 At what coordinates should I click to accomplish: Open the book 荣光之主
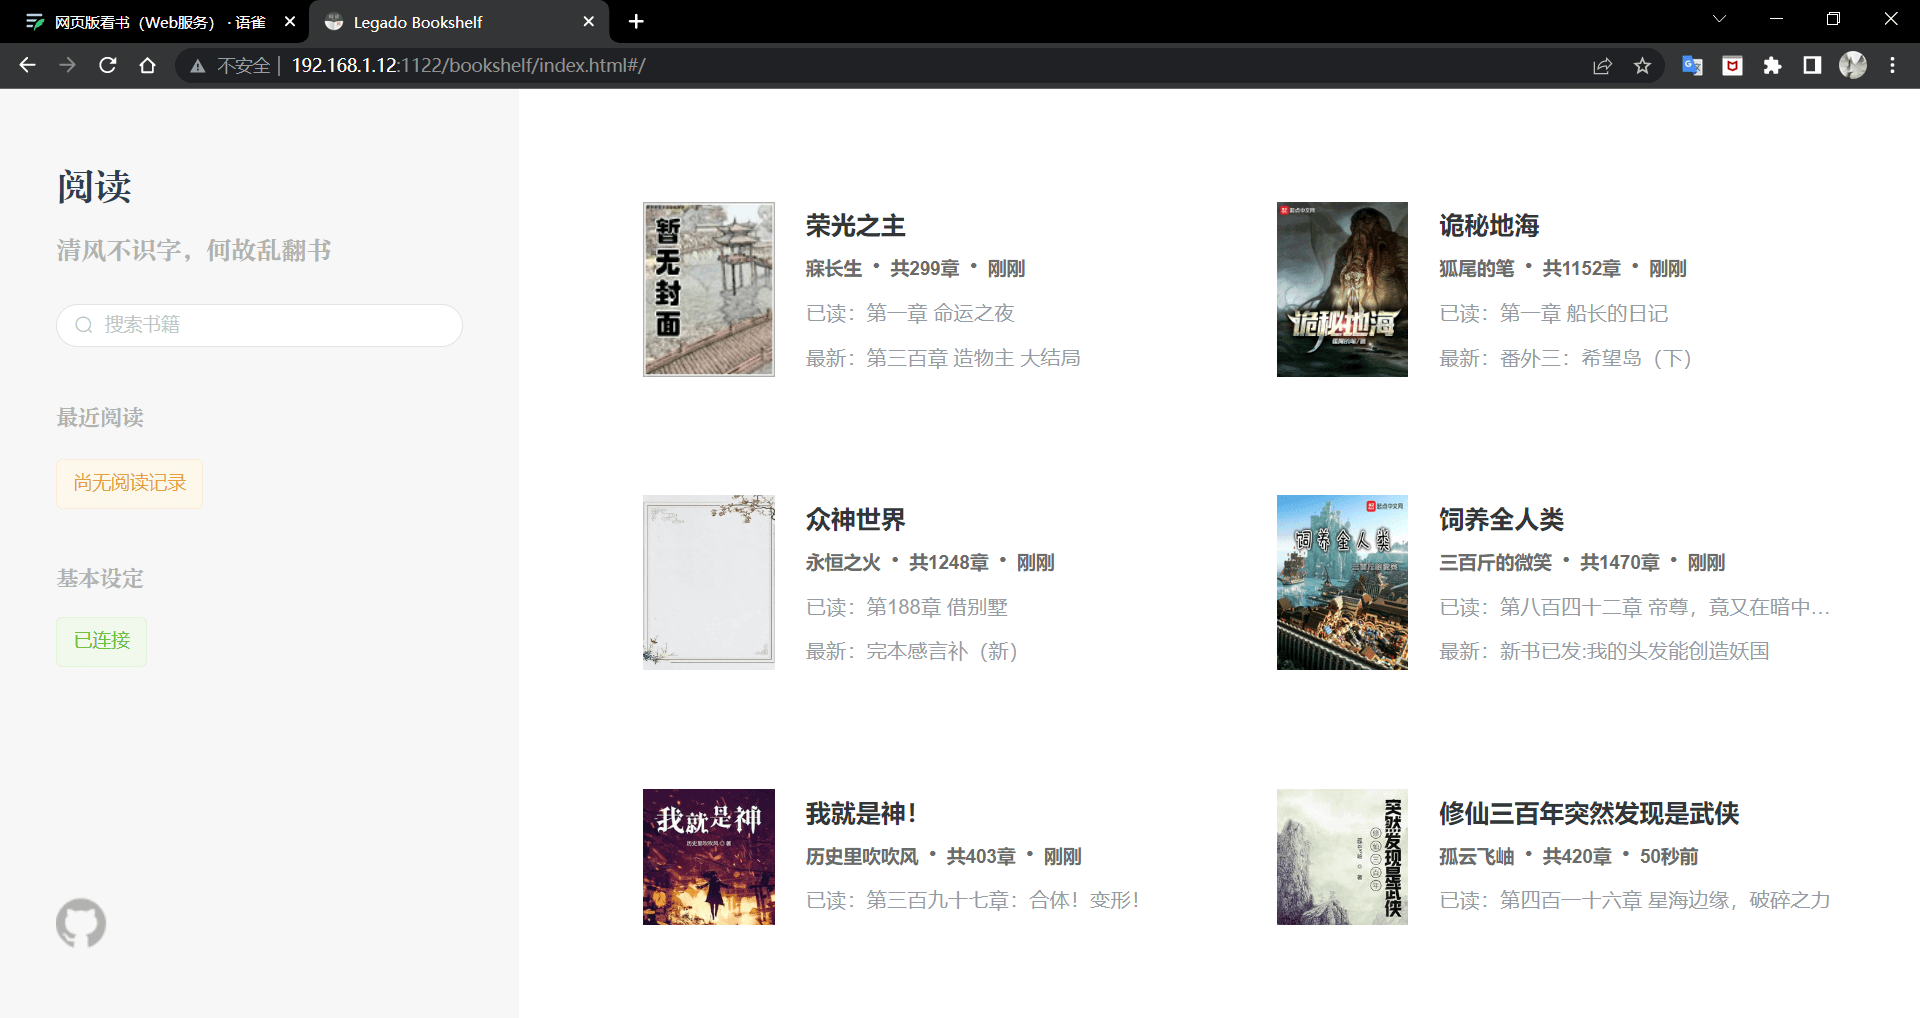(x=855, y=226)
